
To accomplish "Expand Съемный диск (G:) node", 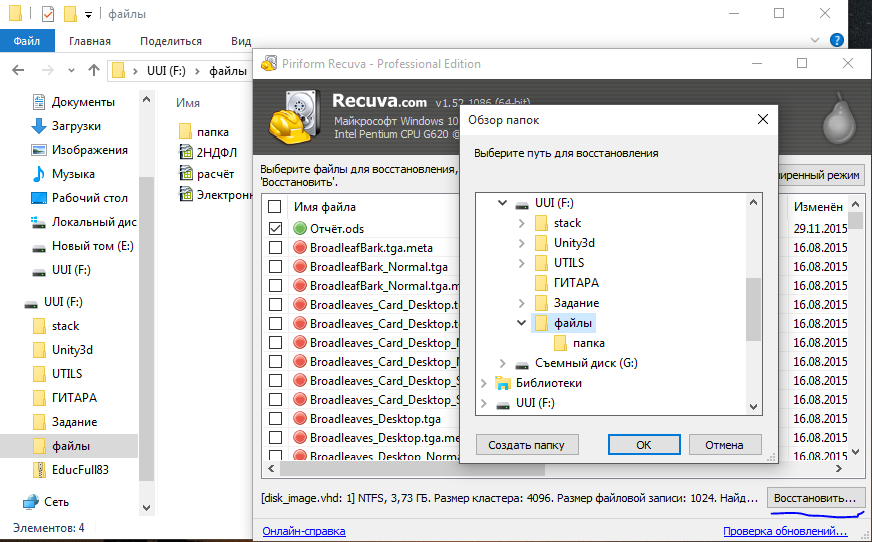I will (502, 363).
